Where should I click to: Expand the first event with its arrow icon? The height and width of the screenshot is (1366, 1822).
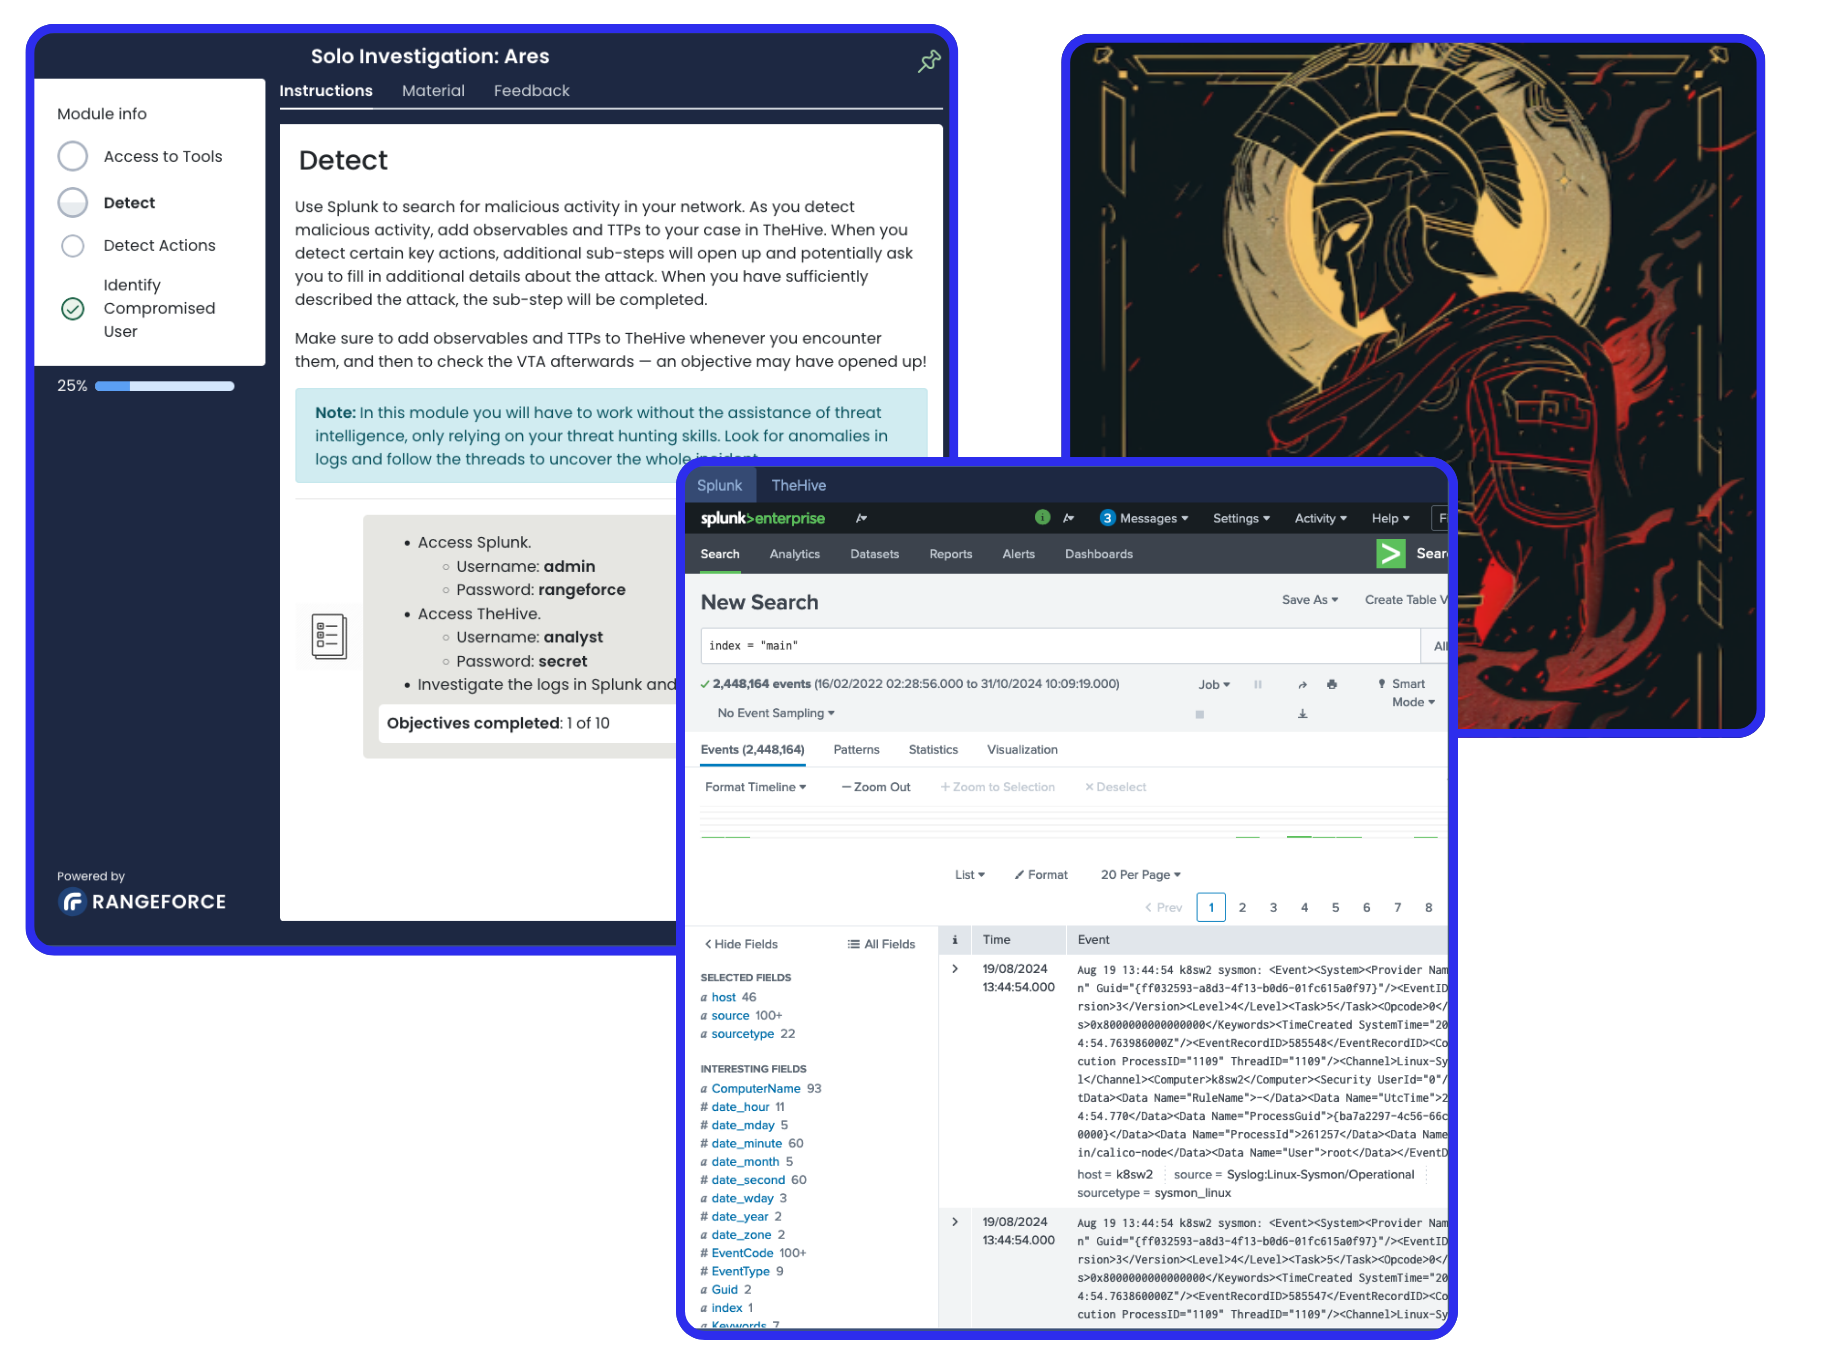[955, 968]
